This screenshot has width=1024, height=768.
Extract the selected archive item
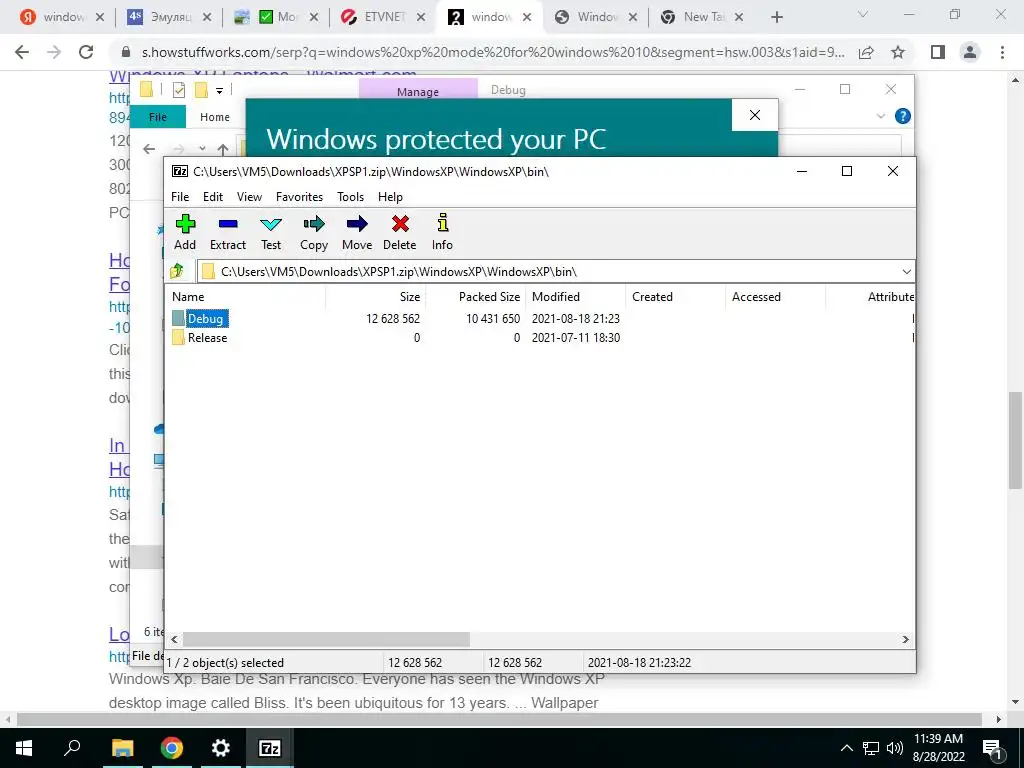[x=227, y=232]
